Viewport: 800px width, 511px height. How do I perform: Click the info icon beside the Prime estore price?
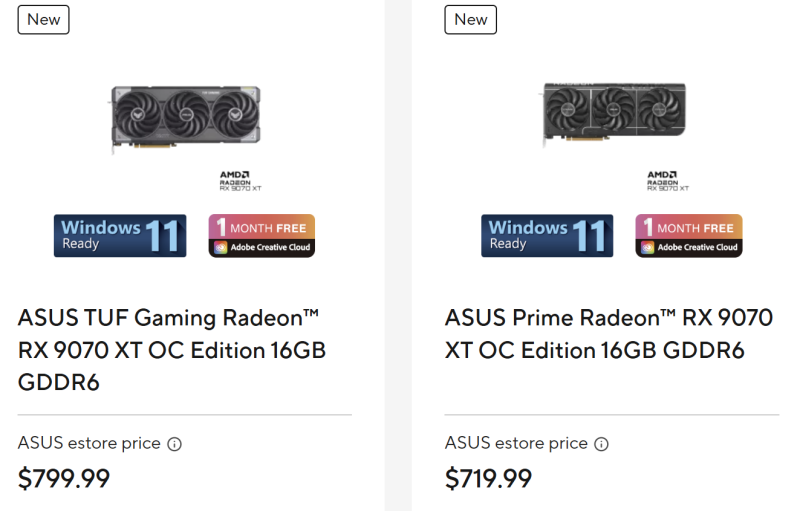[x=601, y=444]
